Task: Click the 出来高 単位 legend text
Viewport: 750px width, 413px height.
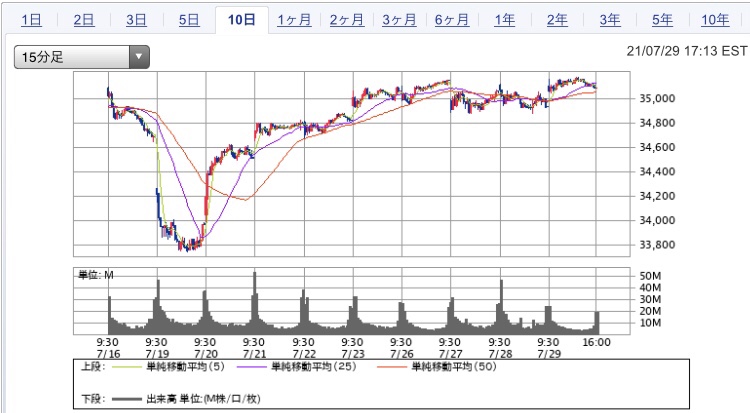Action: tap(203, 399)
